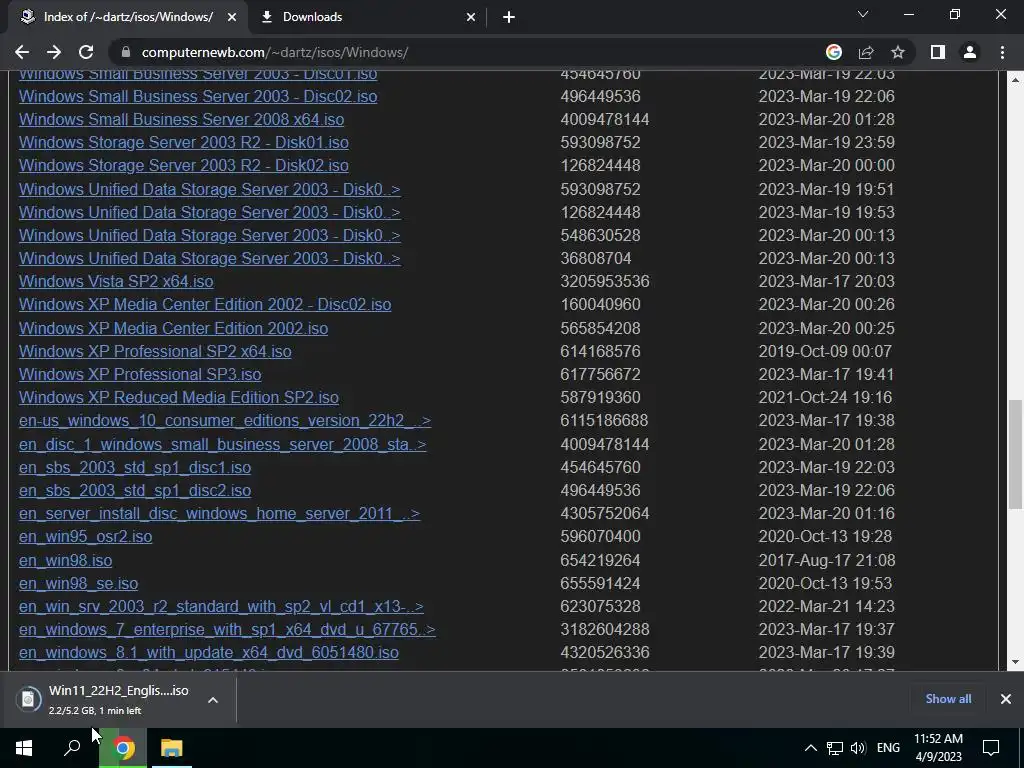Download en_win95_osr2.iso
The height and width of the screenshot is (768, 1024).
point(86,537)
